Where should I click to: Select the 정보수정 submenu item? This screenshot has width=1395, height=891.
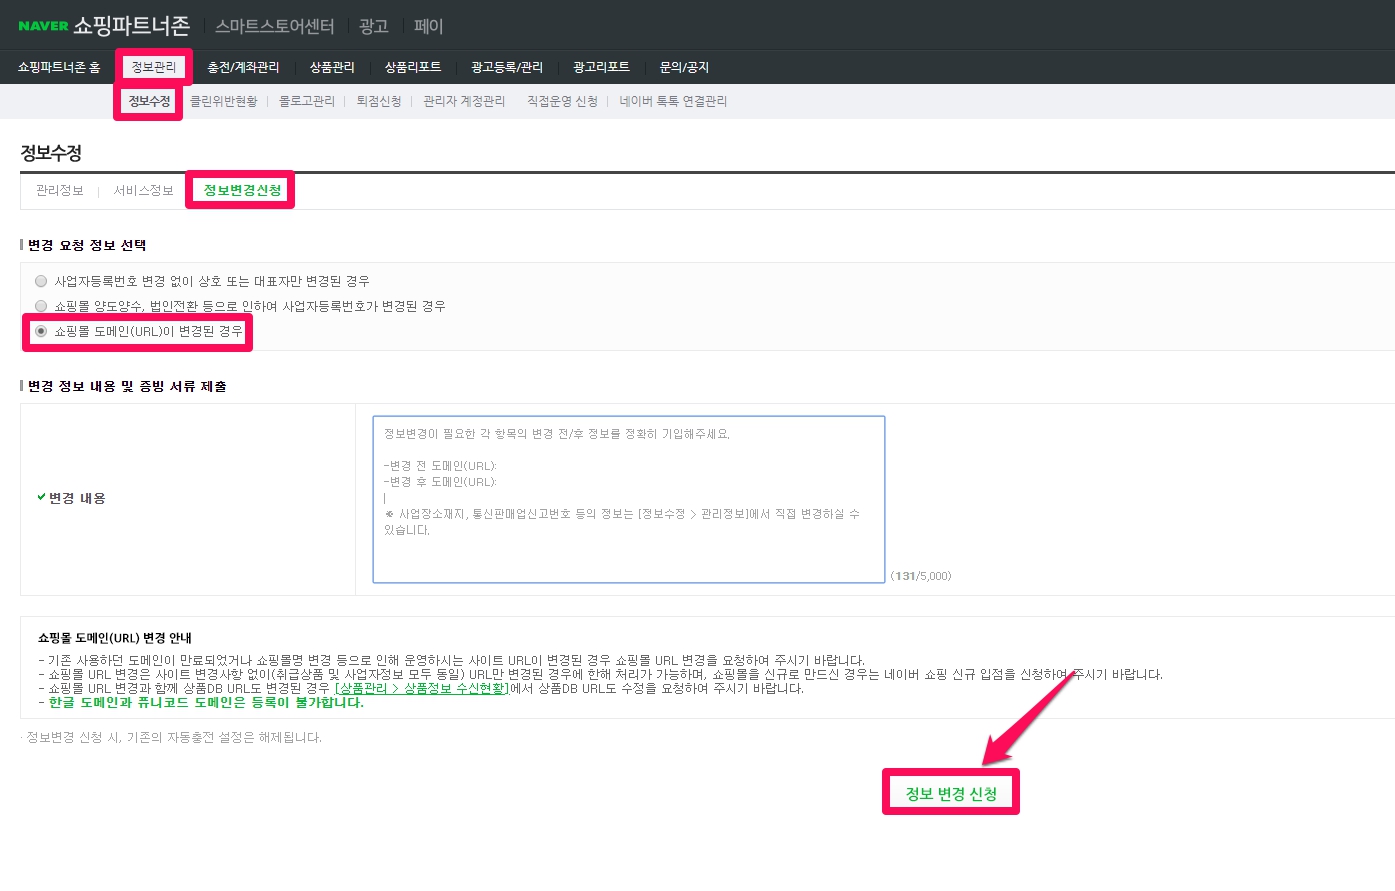click(149, 101)
